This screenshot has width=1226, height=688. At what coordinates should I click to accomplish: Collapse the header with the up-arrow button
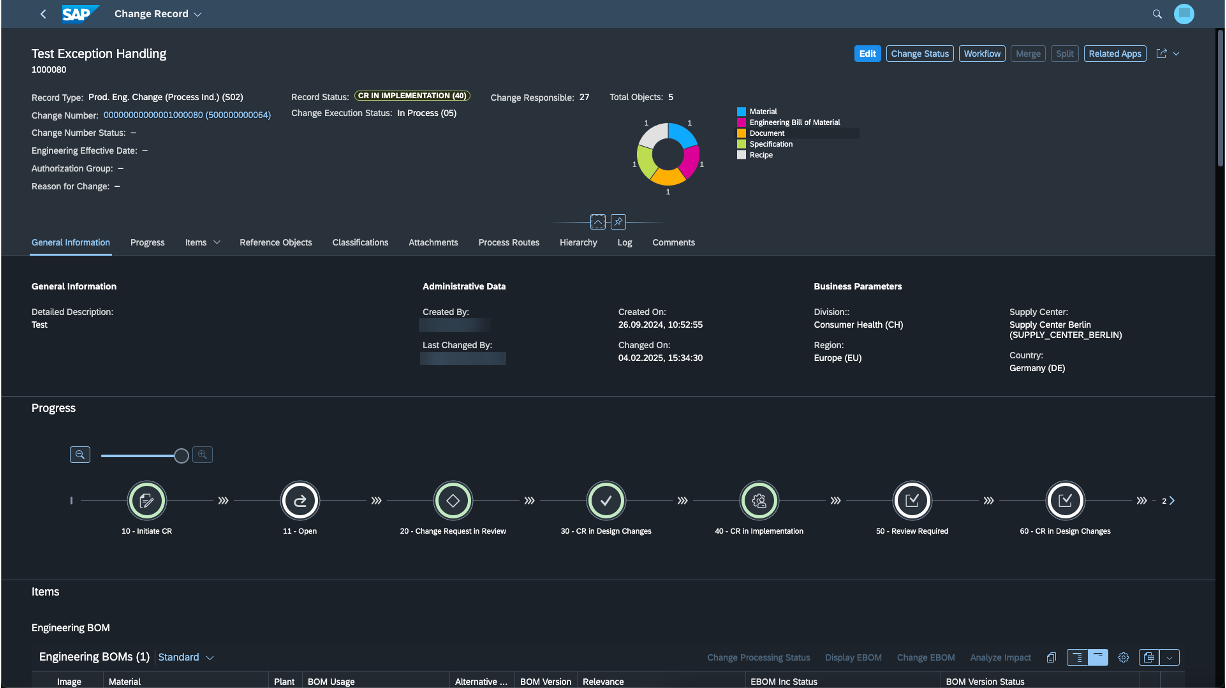[x=598, y=222]
